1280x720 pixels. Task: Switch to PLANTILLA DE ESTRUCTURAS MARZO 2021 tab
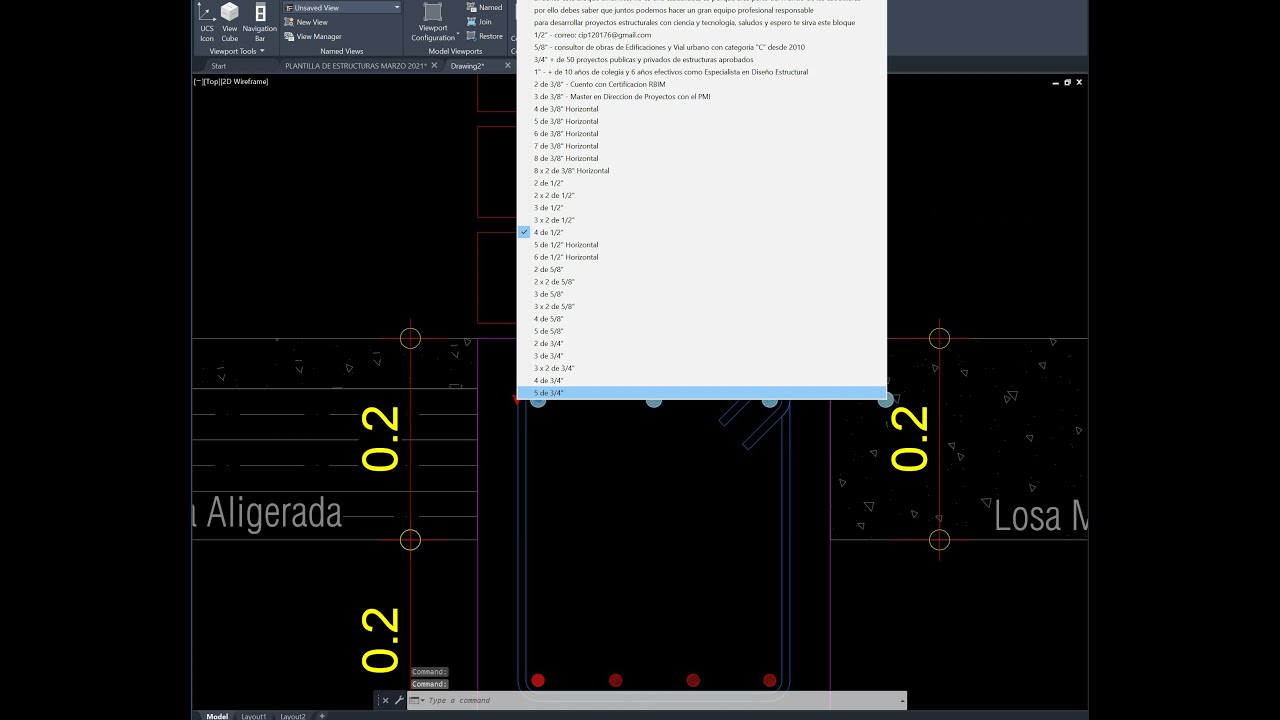click(355, 66)
